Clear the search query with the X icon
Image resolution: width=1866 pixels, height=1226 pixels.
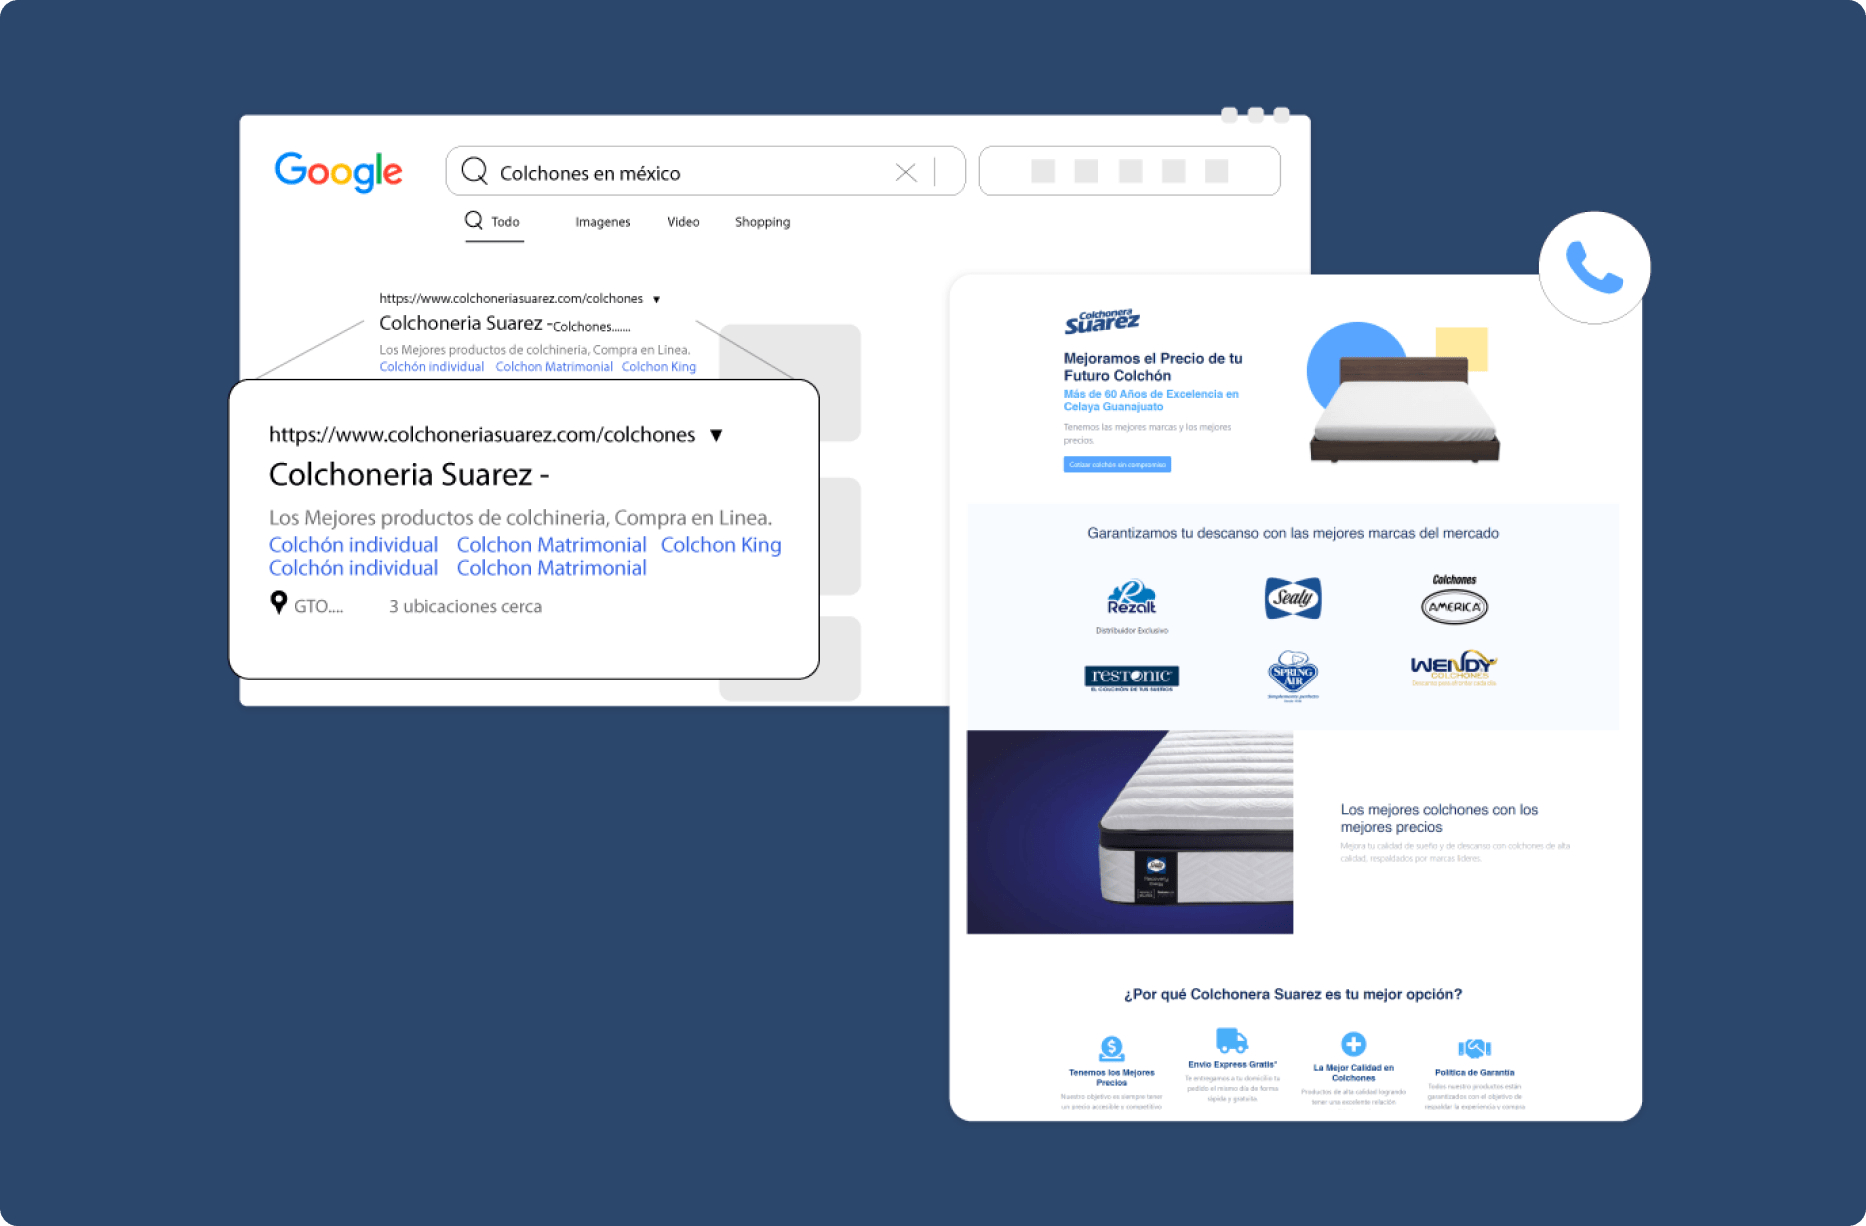click(906, 172)
